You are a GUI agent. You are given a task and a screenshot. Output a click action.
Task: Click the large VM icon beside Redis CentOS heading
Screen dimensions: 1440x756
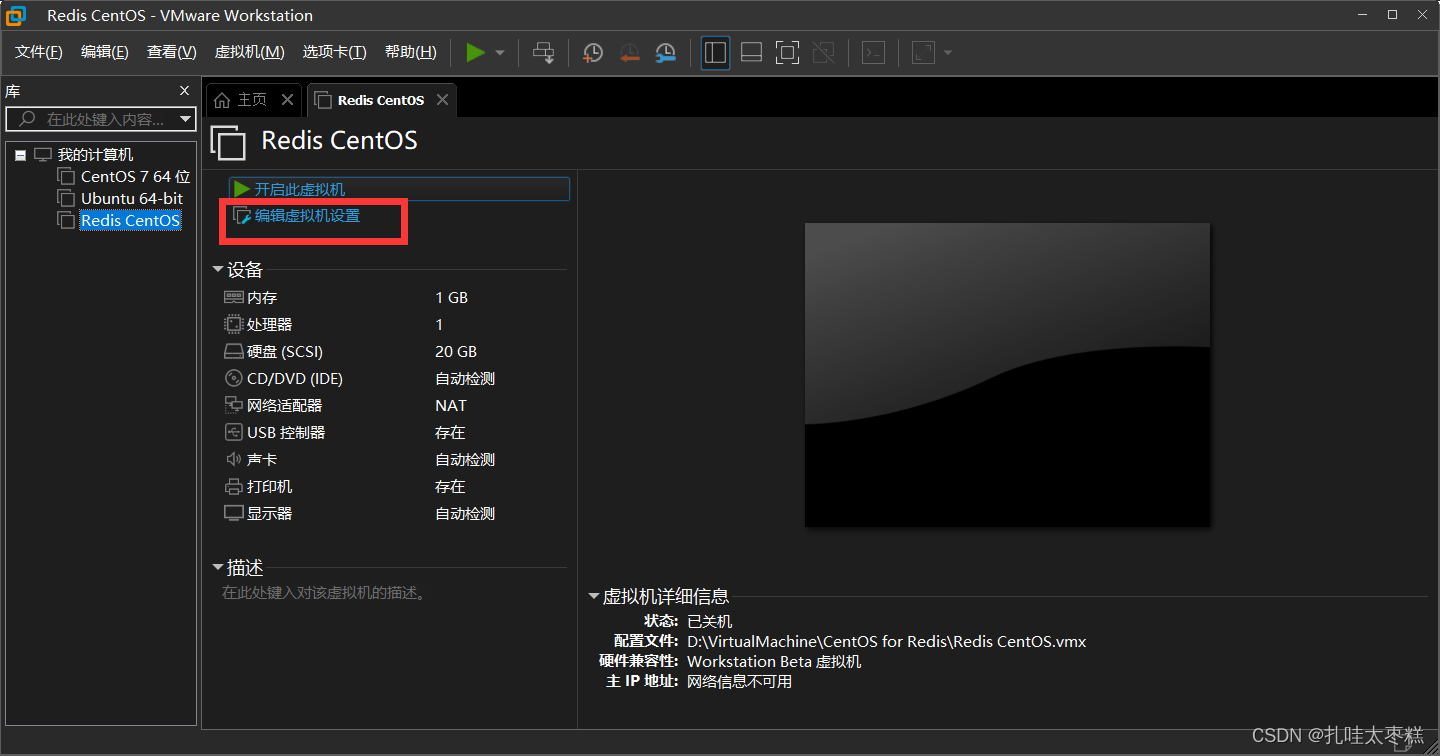(x=228, y=142)
